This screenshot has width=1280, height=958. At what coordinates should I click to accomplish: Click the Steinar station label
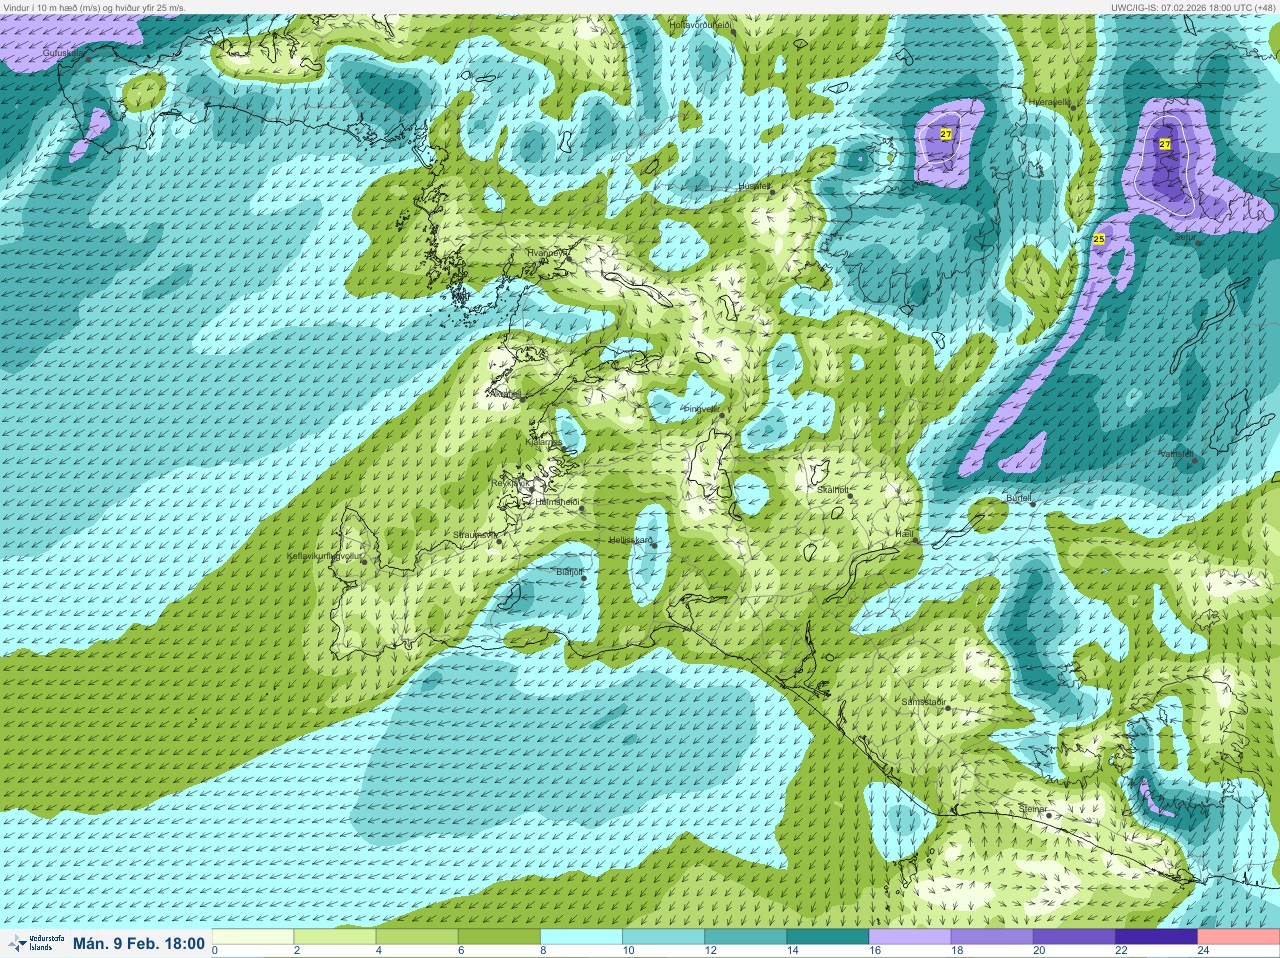point(1033,809)
